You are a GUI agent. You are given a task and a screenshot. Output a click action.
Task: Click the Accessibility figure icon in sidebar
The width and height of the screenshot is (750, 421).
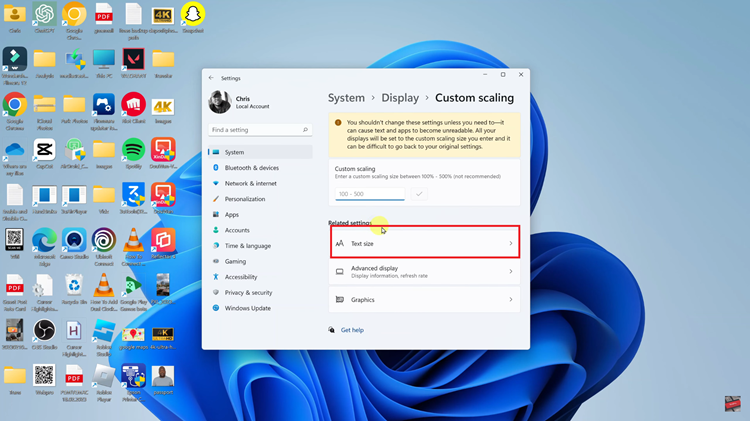click(x=216, y=277)
